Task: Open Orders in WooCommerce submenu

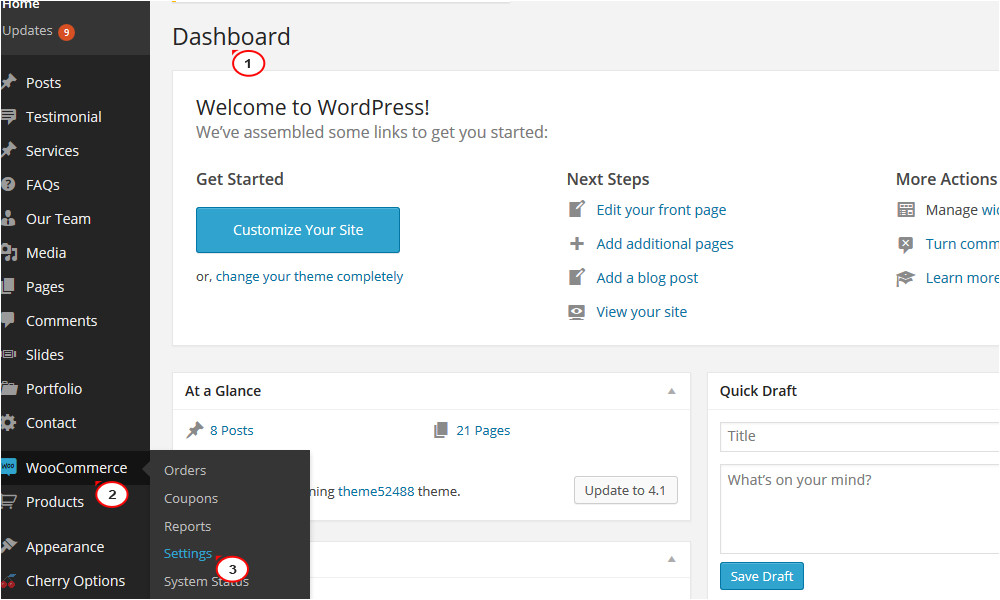Action: pyautogui.click(x=185, y=470)
